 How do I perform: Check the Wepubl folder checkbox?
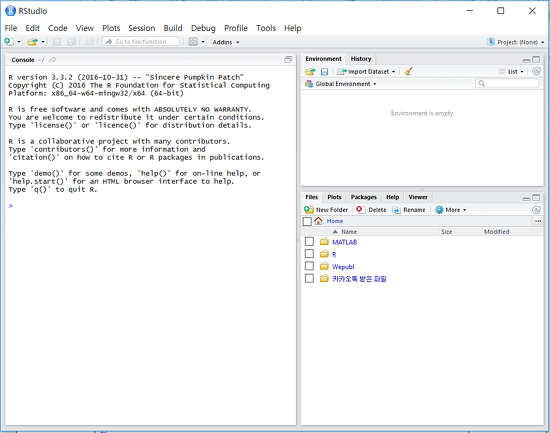tap(309, 266)
